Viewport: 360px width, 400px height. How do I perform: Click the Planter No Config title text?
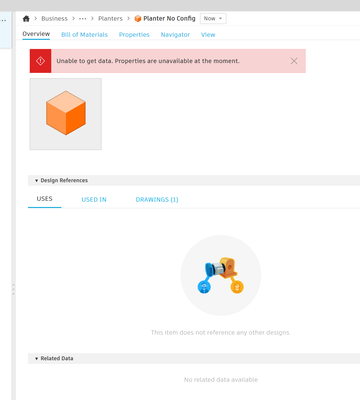coord(169,19)
